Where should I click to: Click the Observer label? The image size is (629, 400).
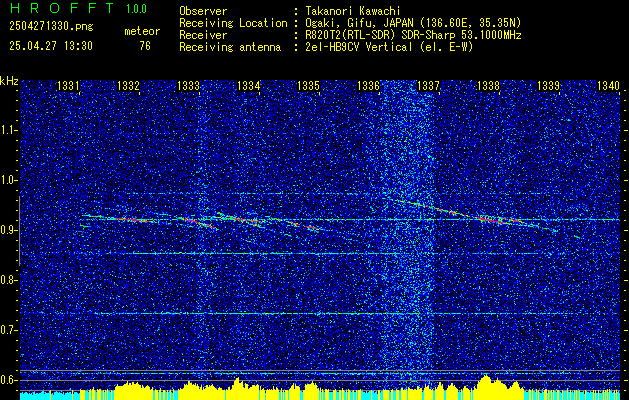pyautogui.click(x=203, y=11)
